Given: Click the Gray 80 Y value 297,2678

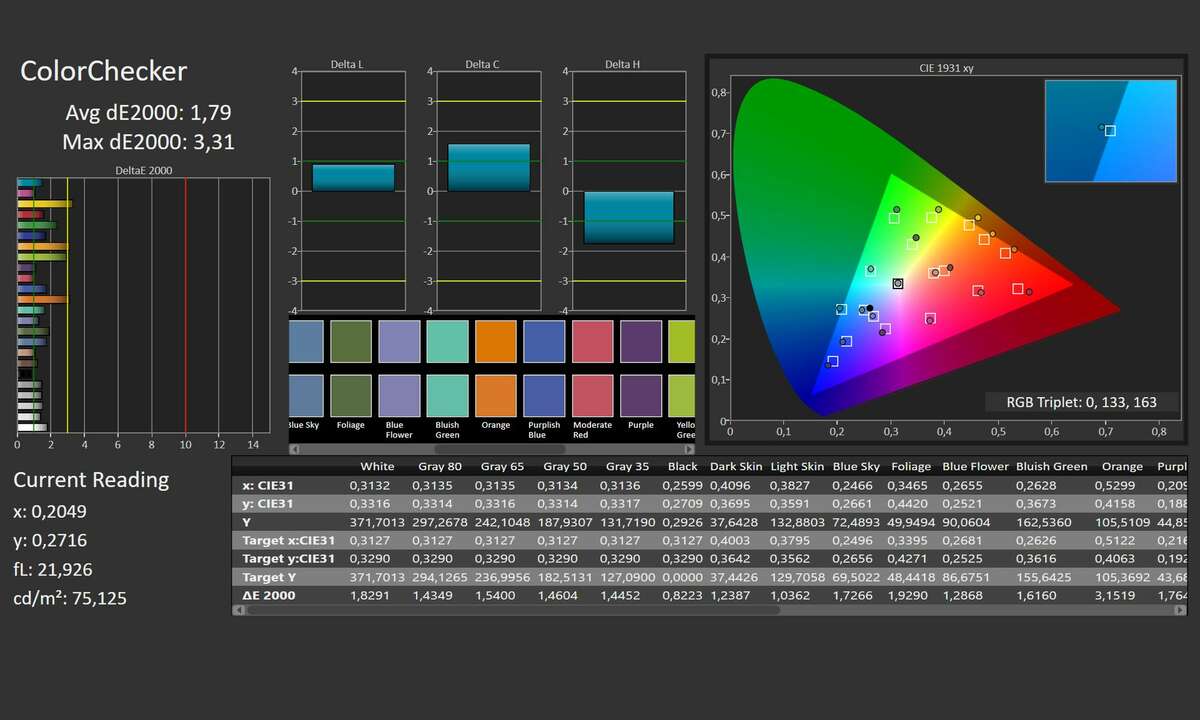Looking at the screenshot, I should [x=438, y=522].
